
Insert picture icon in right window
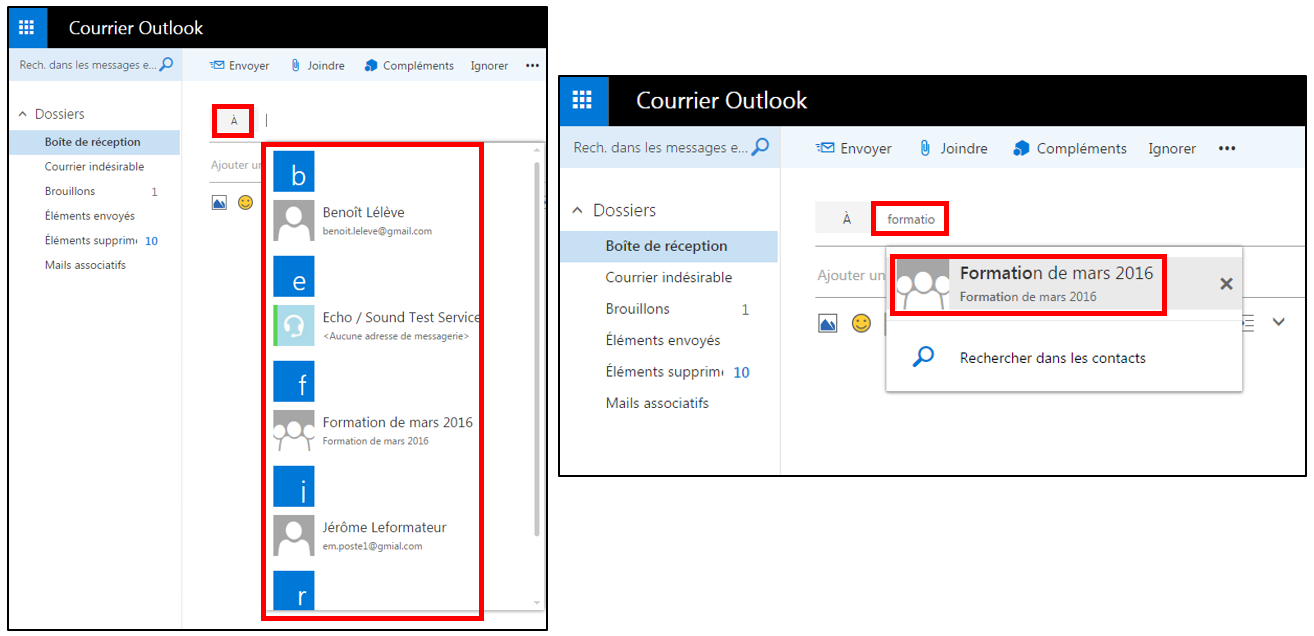coord(828,323)
